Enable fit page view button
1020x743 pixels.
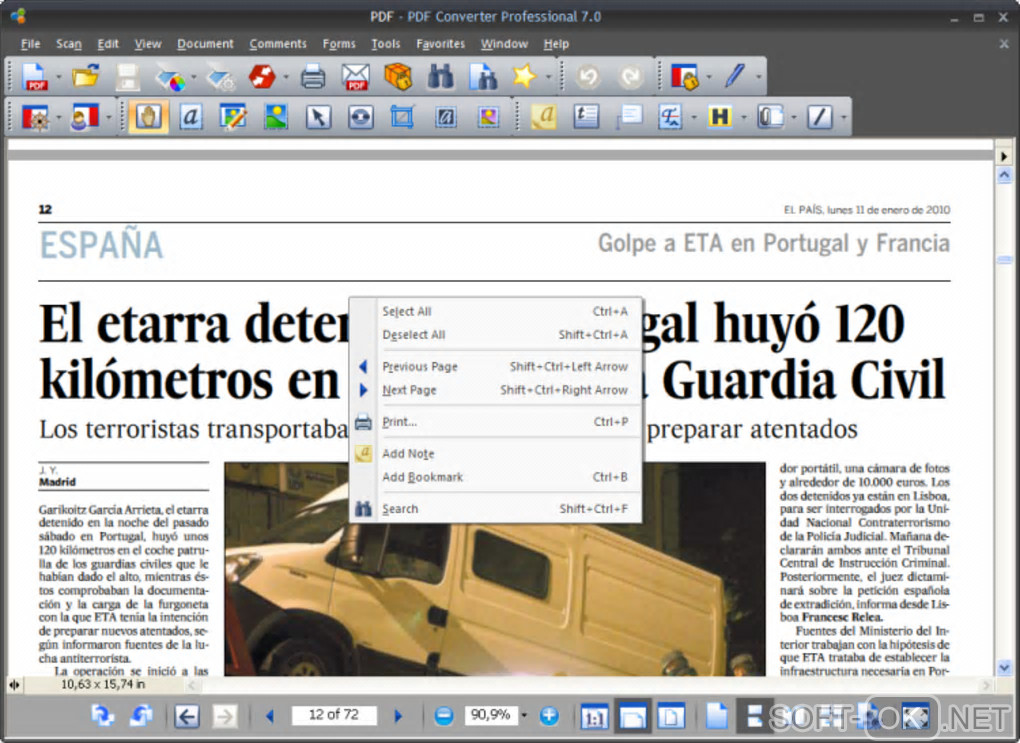pos(671,716)
